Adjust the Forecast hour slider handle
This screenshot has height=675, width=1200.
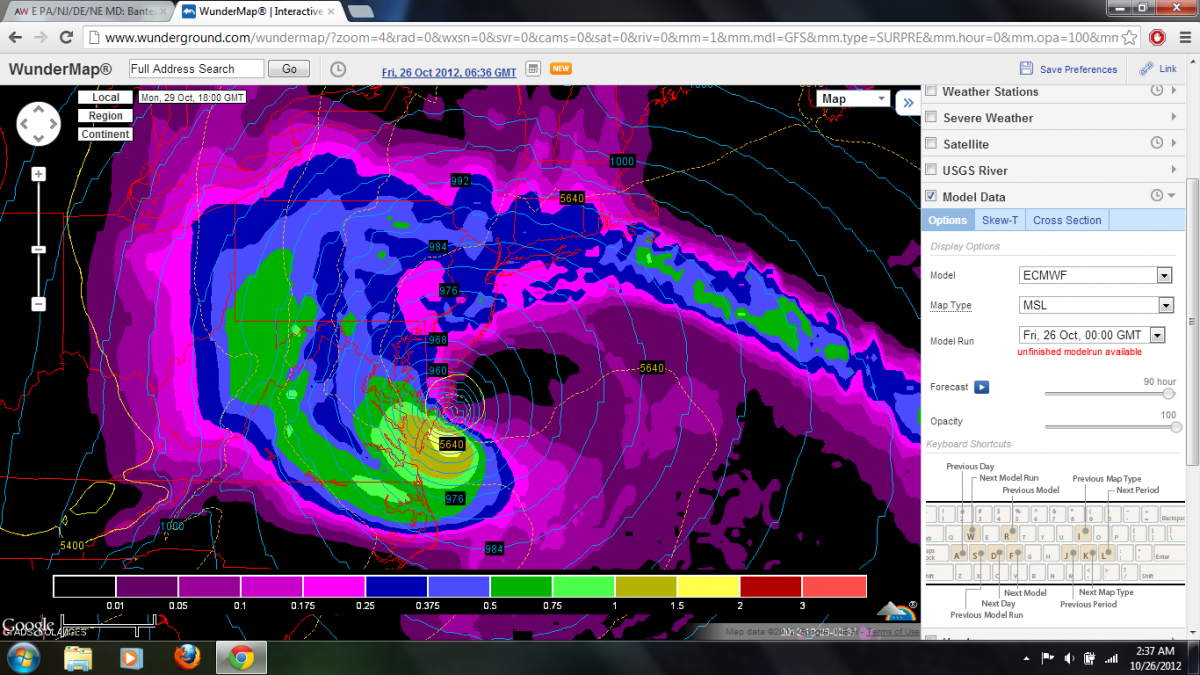[x=1168, y=393]
